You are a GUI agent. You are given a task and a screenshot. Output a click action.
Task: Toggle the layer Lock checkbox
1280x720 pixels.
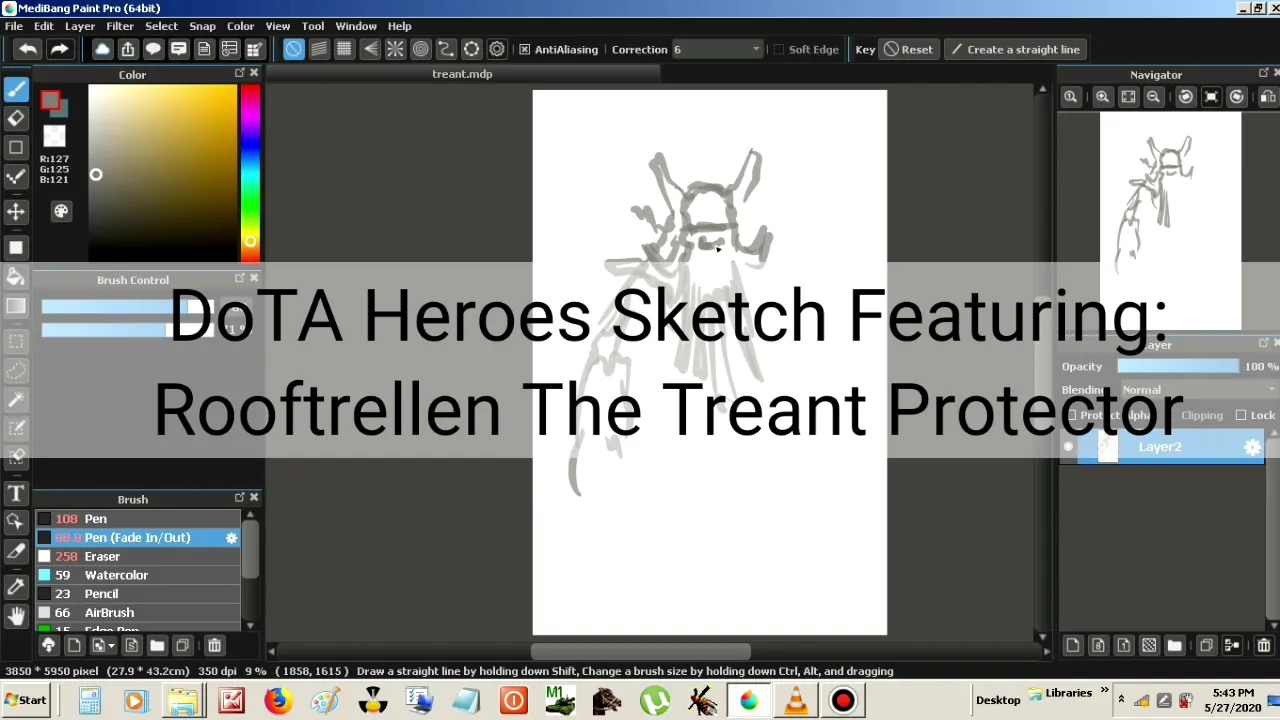[x=1241, y=415]
